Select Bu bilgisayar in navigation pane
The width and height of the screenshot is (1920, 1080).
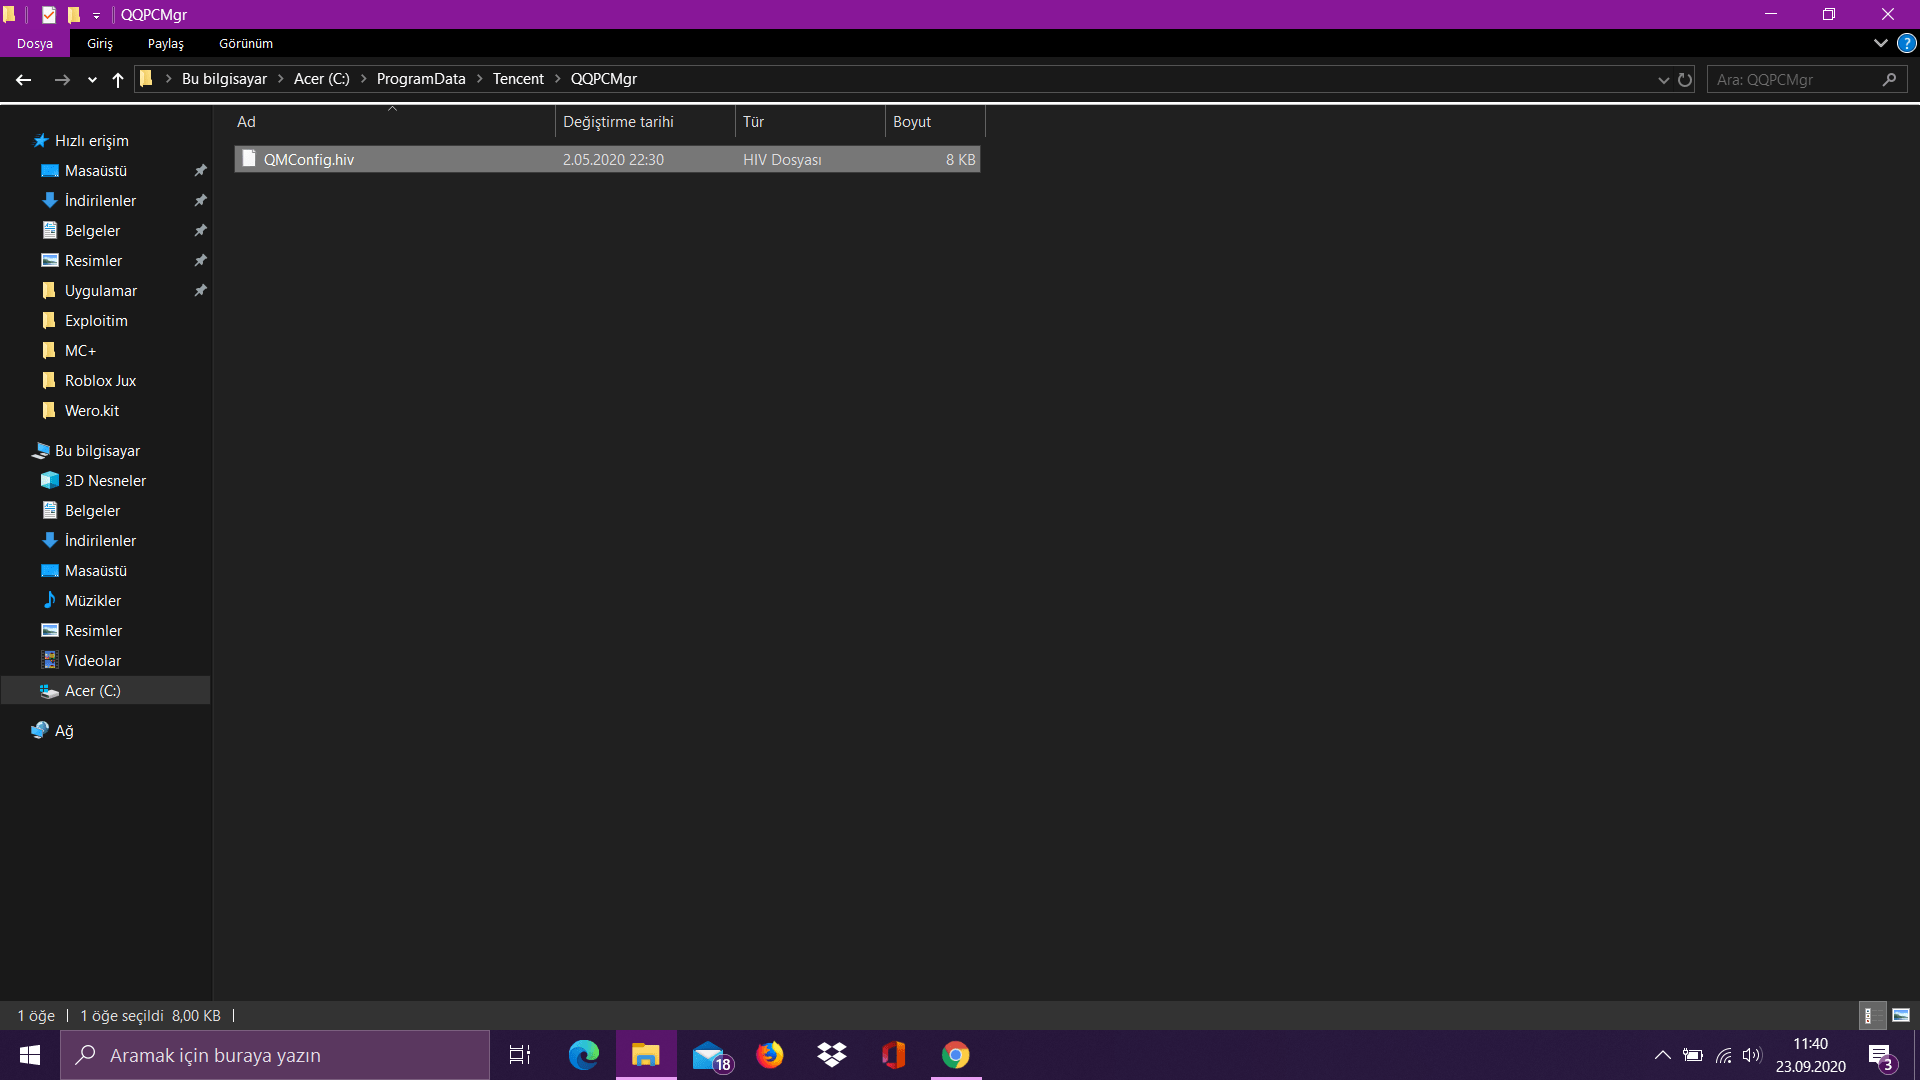coord(97,451)
